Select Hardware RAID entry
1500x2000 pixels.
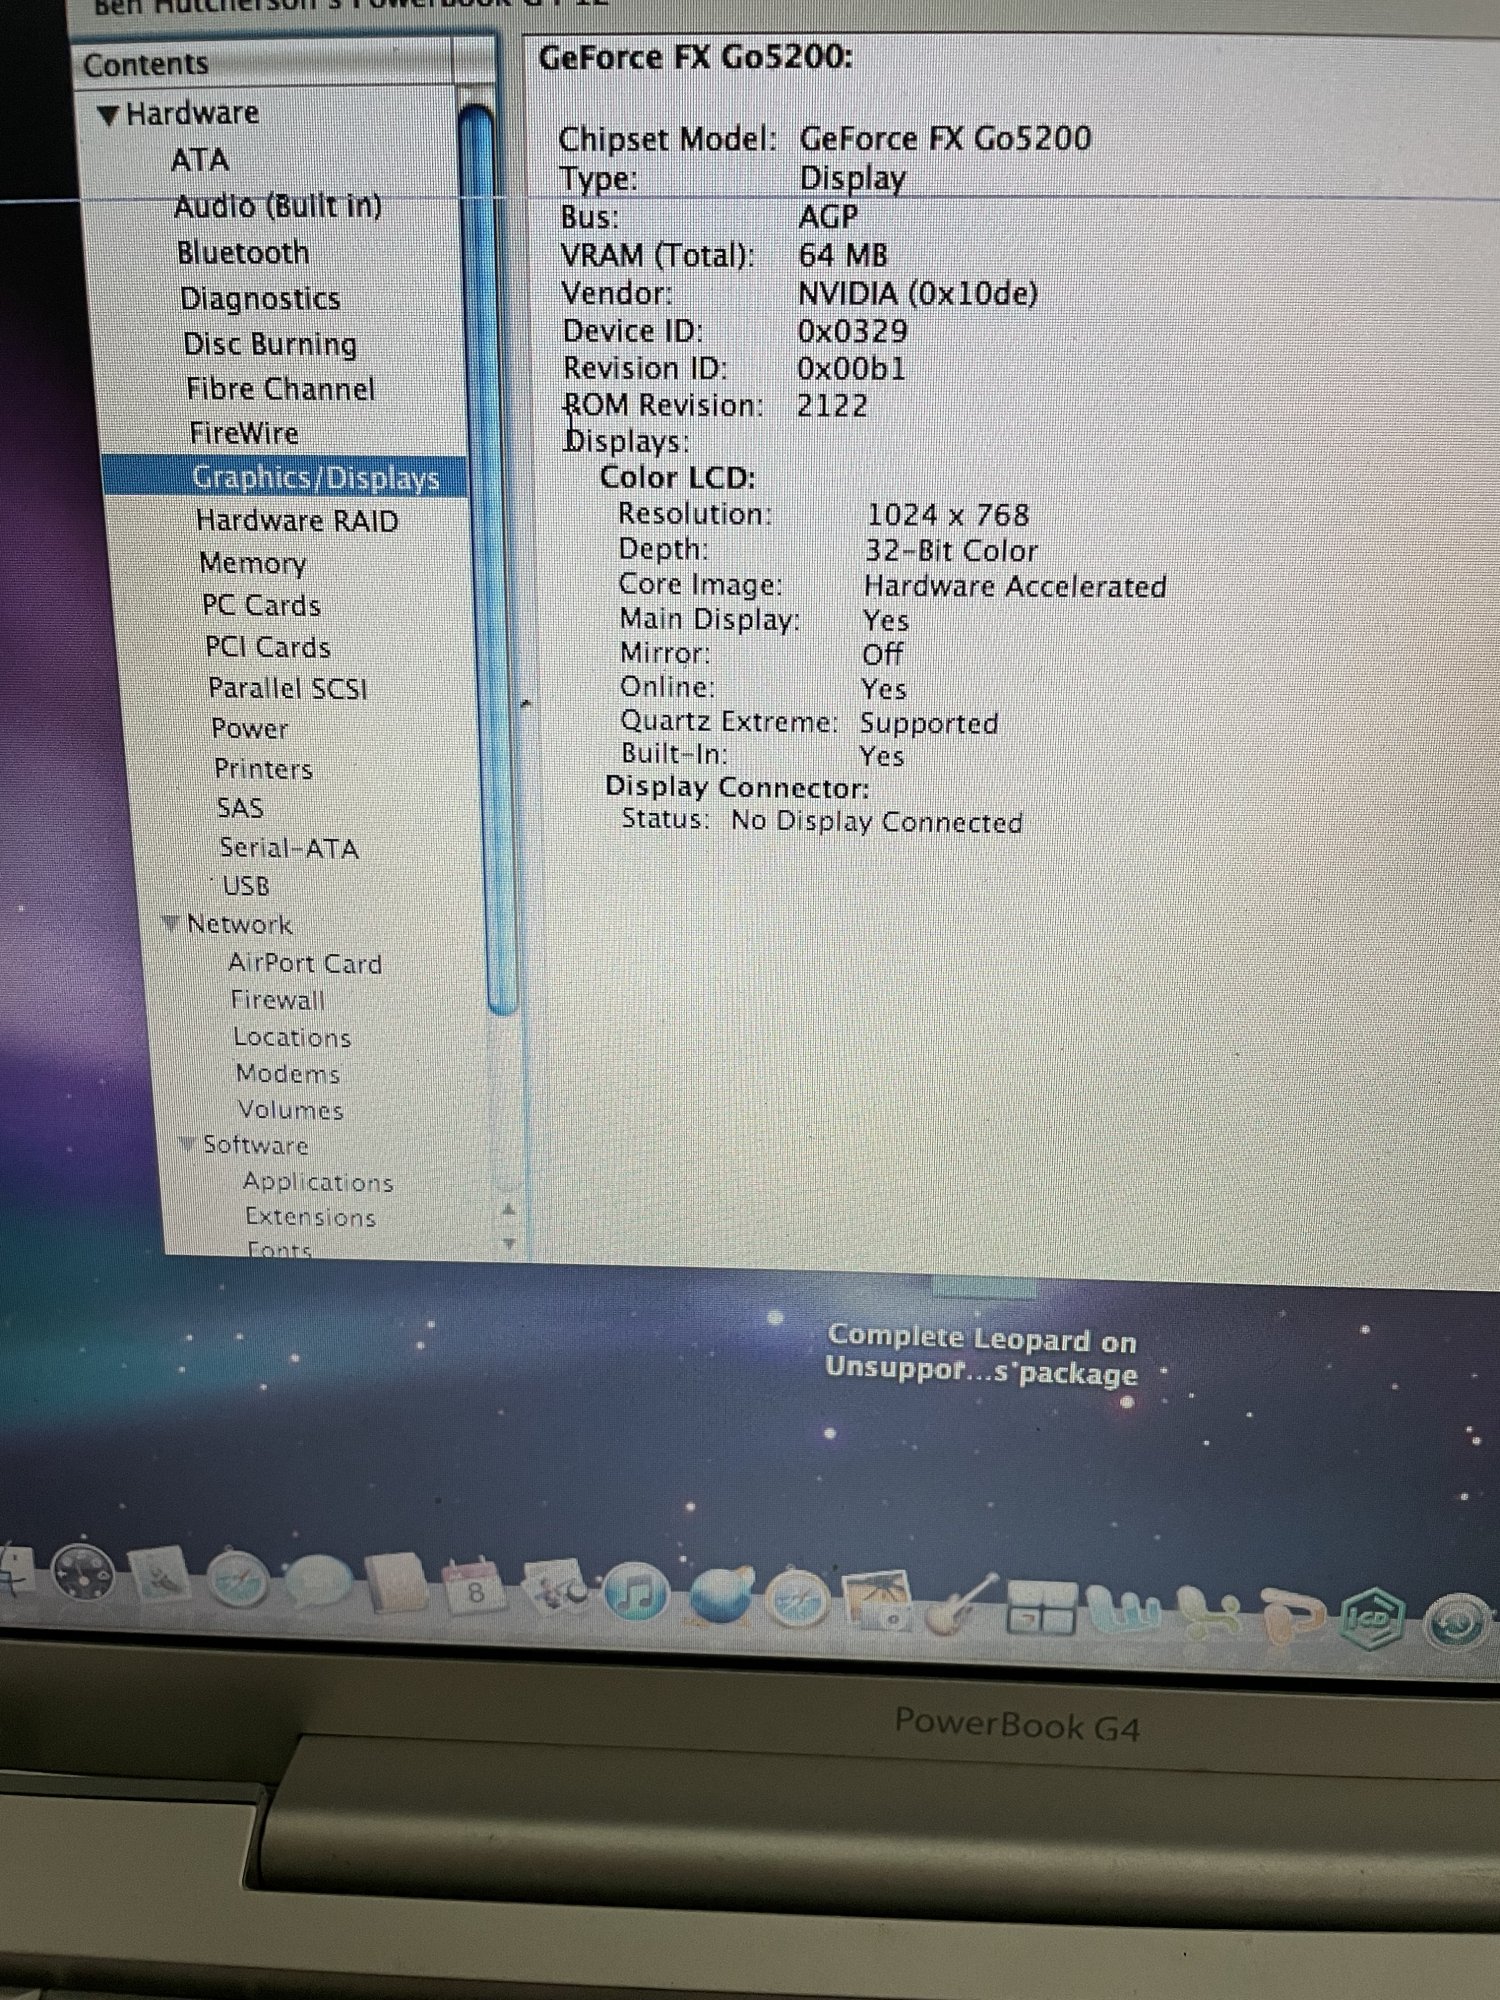point(297,521)
